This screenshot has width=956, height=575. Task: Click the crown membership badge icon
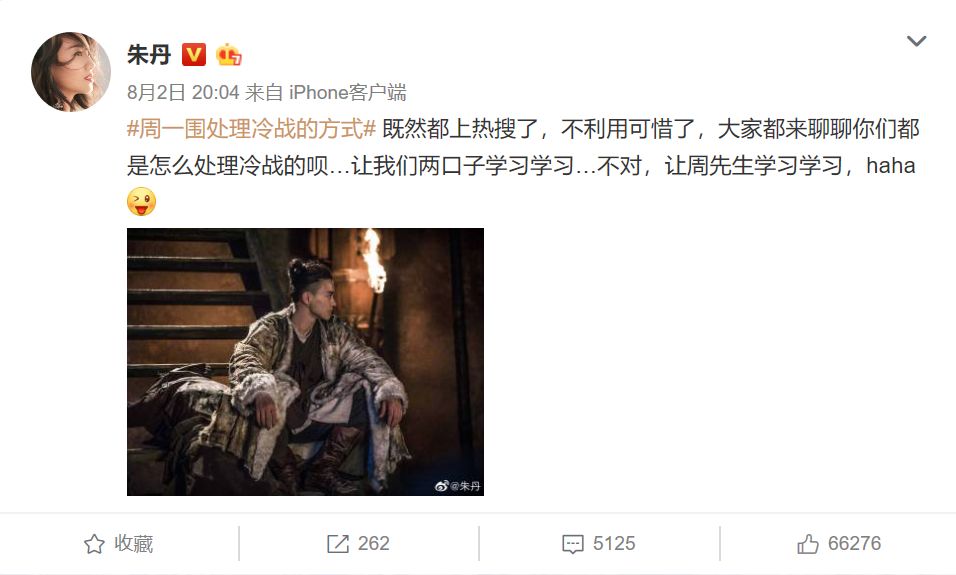click(x=229, y=55)
